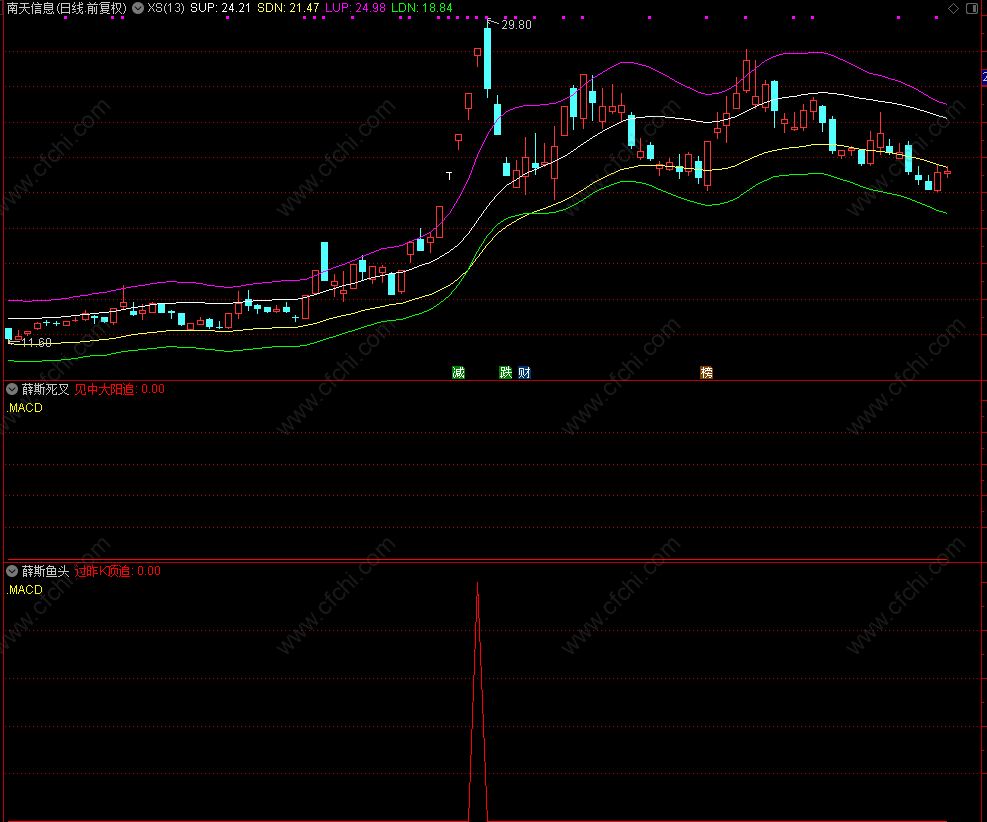Click the green LDN: 18.84 value
Screen dimensions: 987x822
tap(422, 8)
